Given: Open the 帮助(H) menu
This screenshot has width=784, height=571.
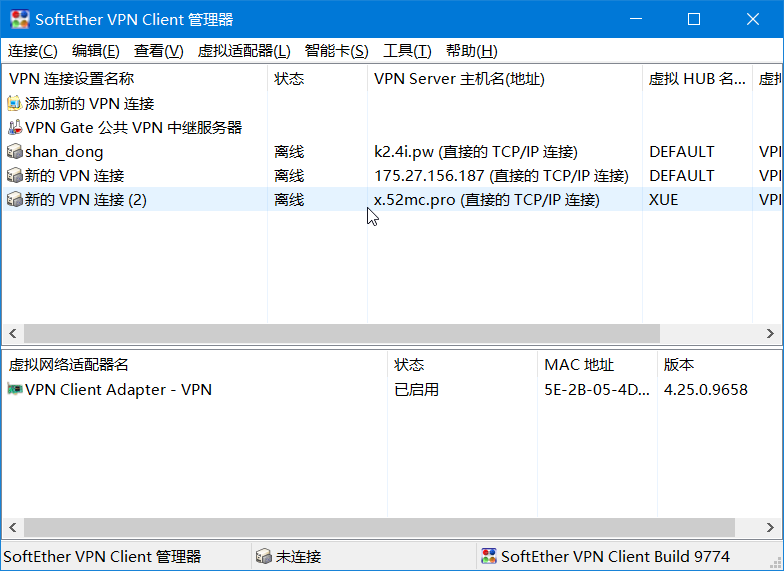Looking at the screenshot, I should [x=472, y=50].
